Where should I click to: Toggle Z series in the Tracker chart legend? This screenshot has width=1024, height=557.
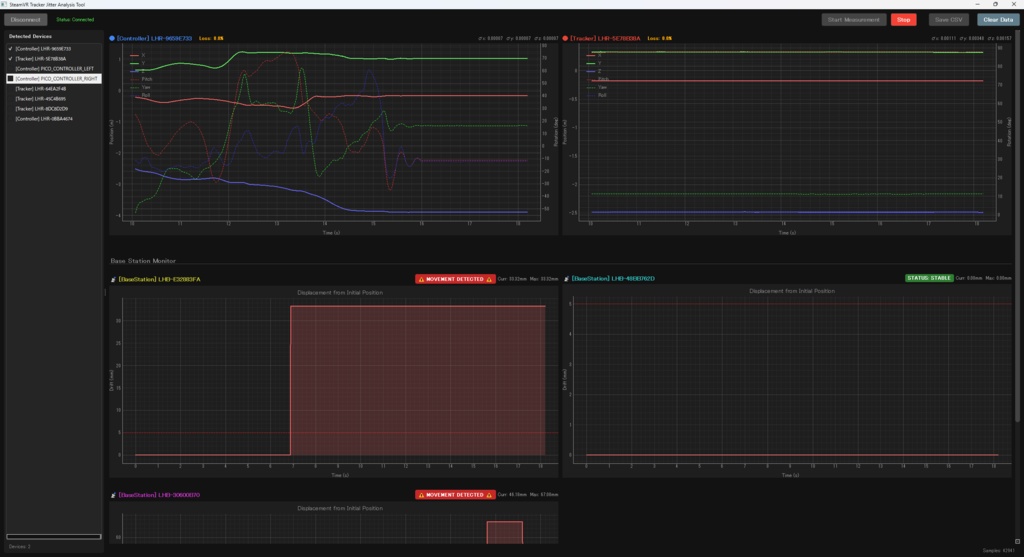point(594,71)
